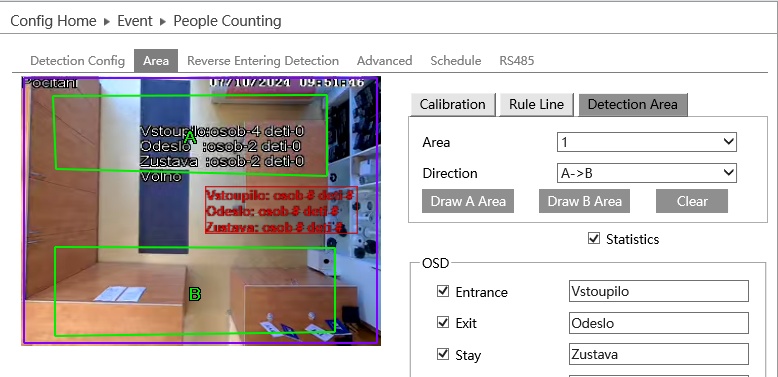
Task: Open the Direction A->B dropdown
Action: pyautogui.click(x=647, y=173)
